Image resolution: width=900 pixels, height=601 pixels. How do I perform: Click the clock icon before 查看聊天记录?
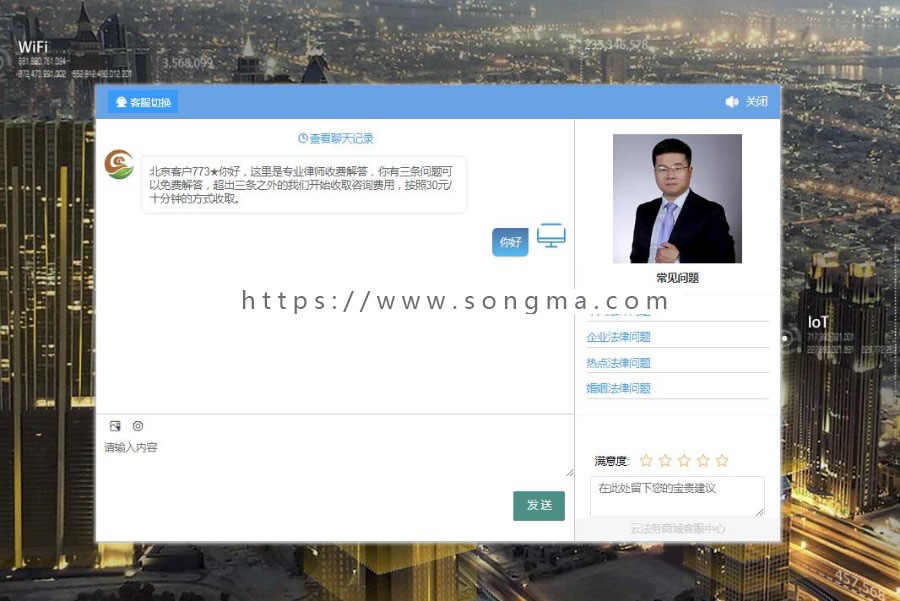tap(302, 137)
